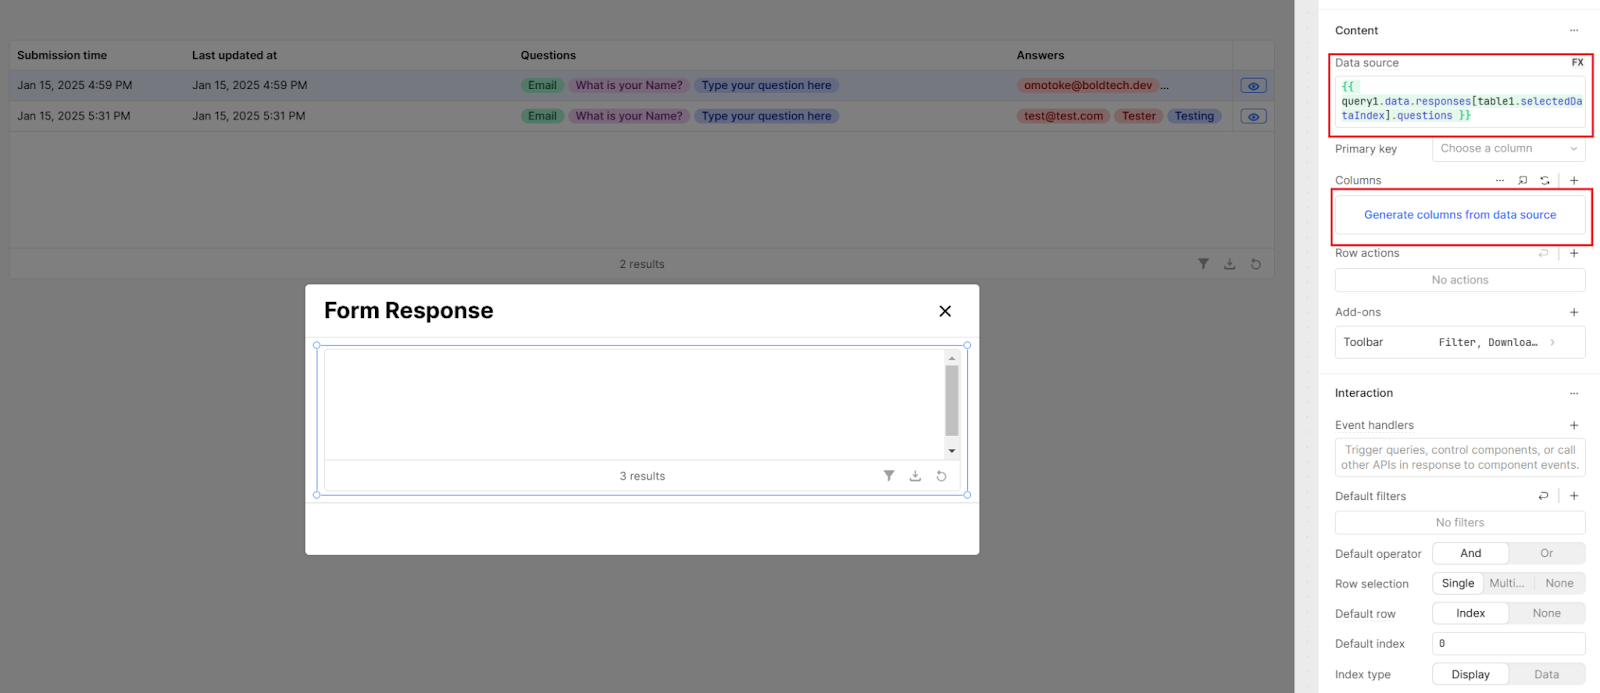The image size is (1600, 693).
Task: Click the No filters placeholder
Action: coord(1460,523)
